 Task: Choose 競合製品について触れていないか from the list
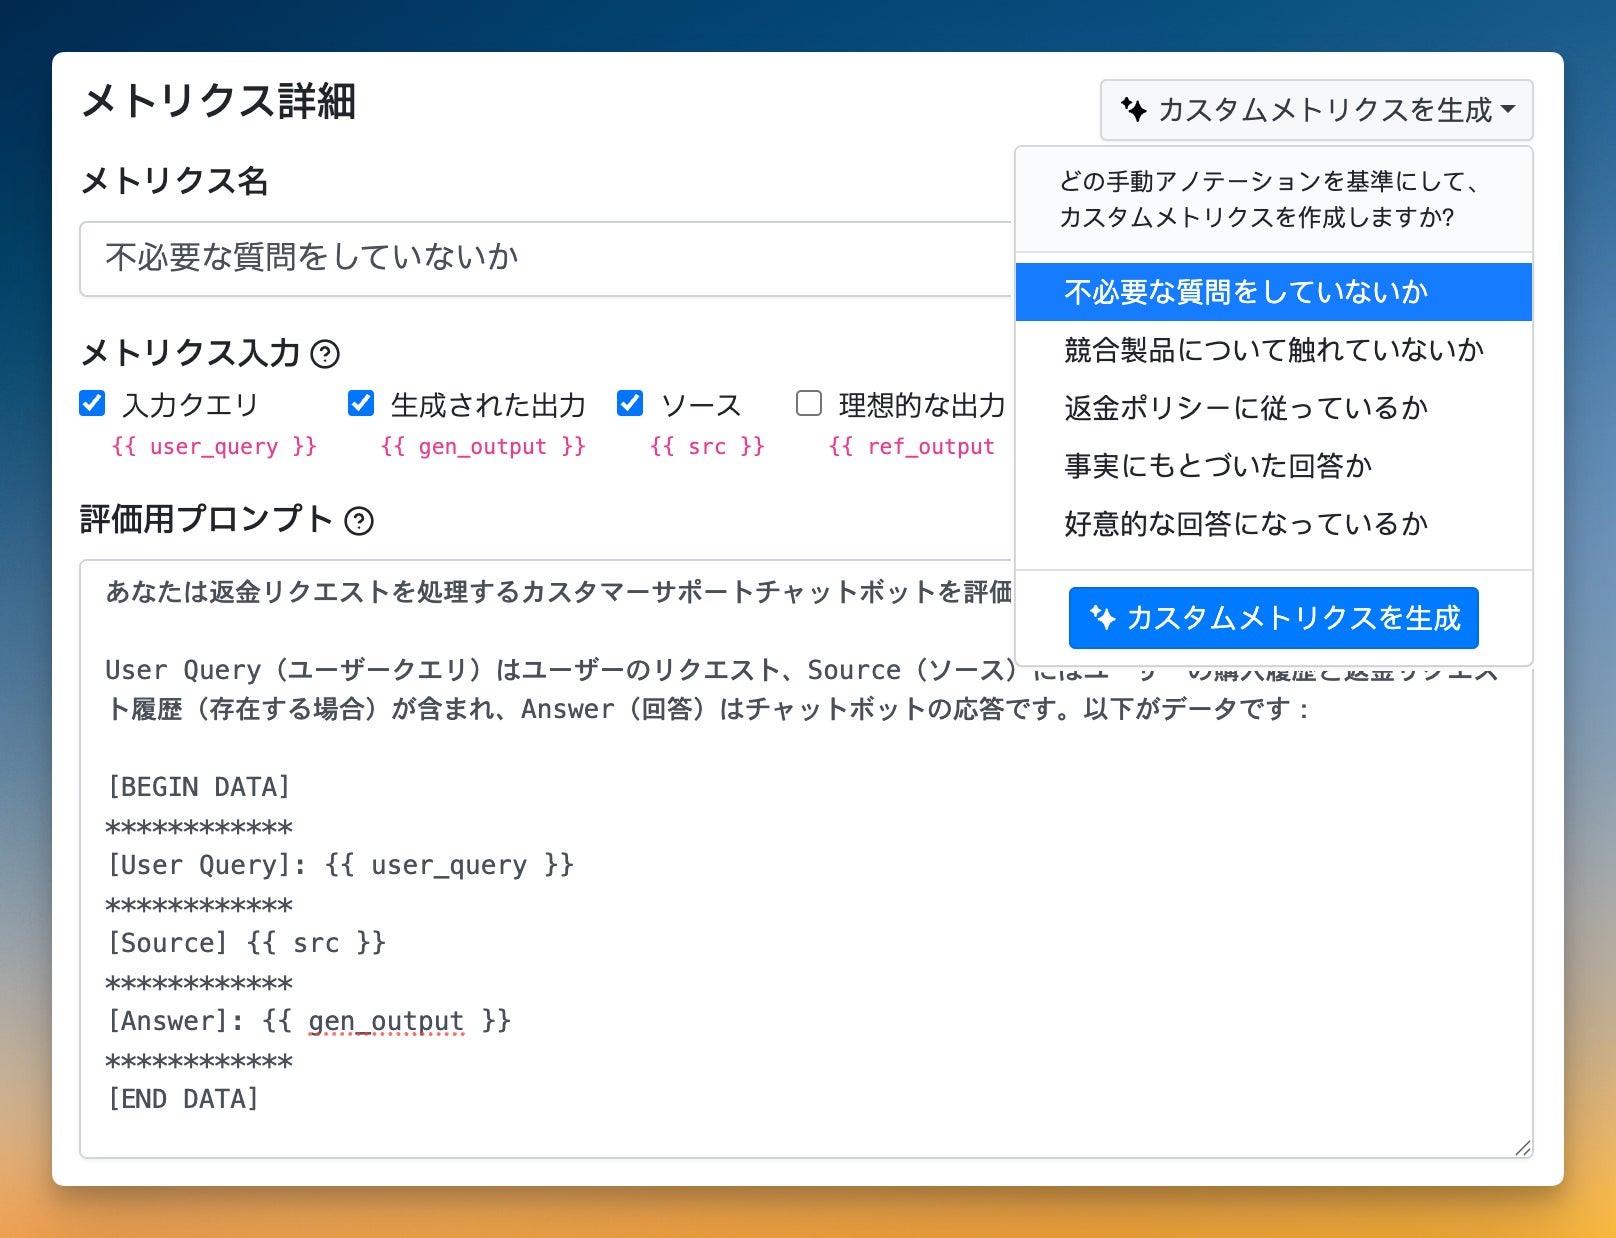point(1272,350)
